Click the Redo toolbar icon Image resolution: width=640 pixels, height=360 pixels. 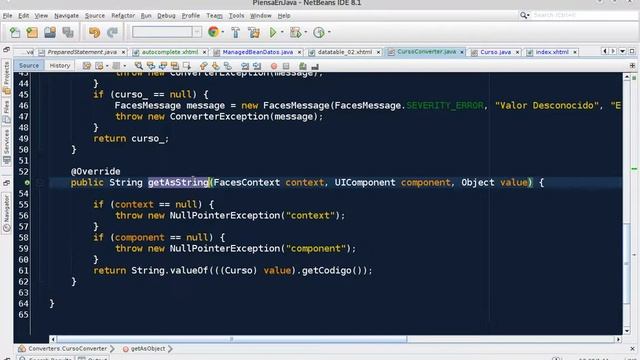tap(112, 32)
